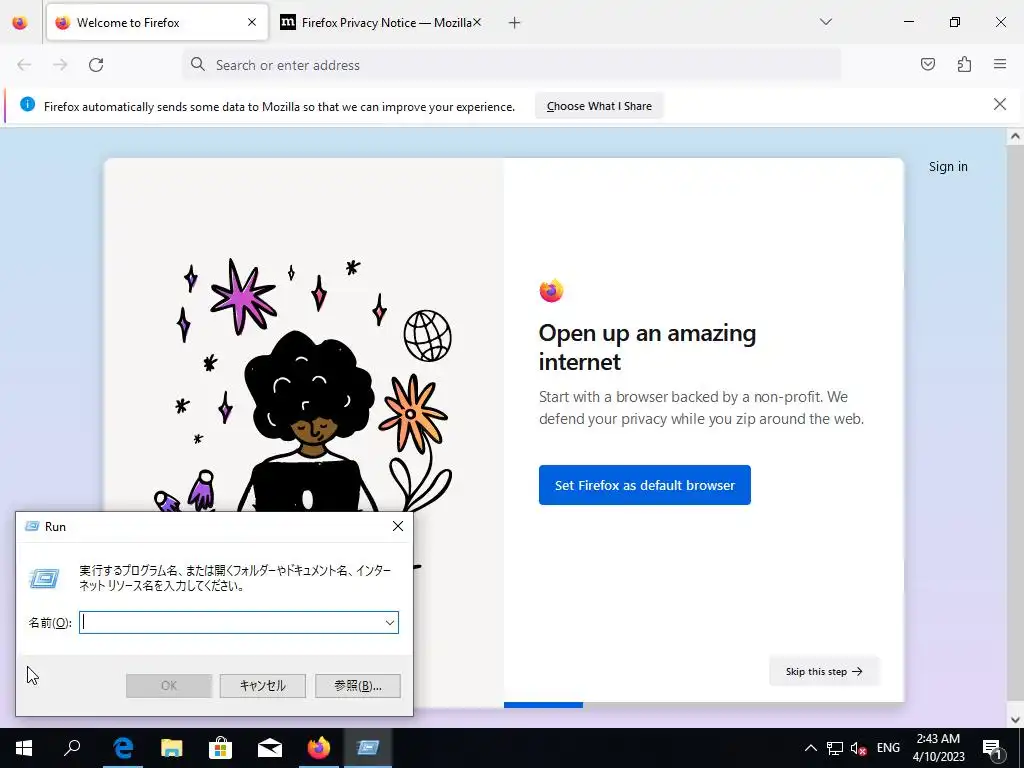Viewport: 1024px width, 768px height.
Task: Launch Microsoft Edge from the taskbar
Action: [x=123, y=748]
